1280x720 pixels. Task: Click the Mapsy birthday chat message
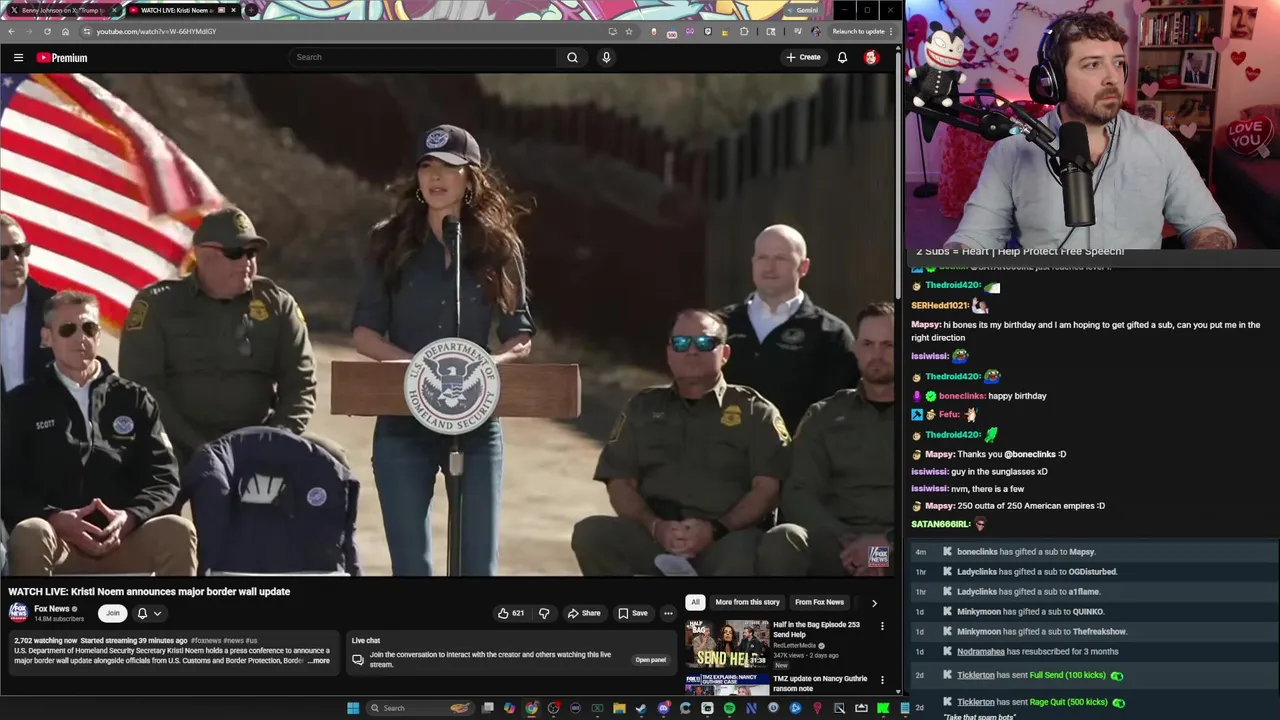(1086, 331)
